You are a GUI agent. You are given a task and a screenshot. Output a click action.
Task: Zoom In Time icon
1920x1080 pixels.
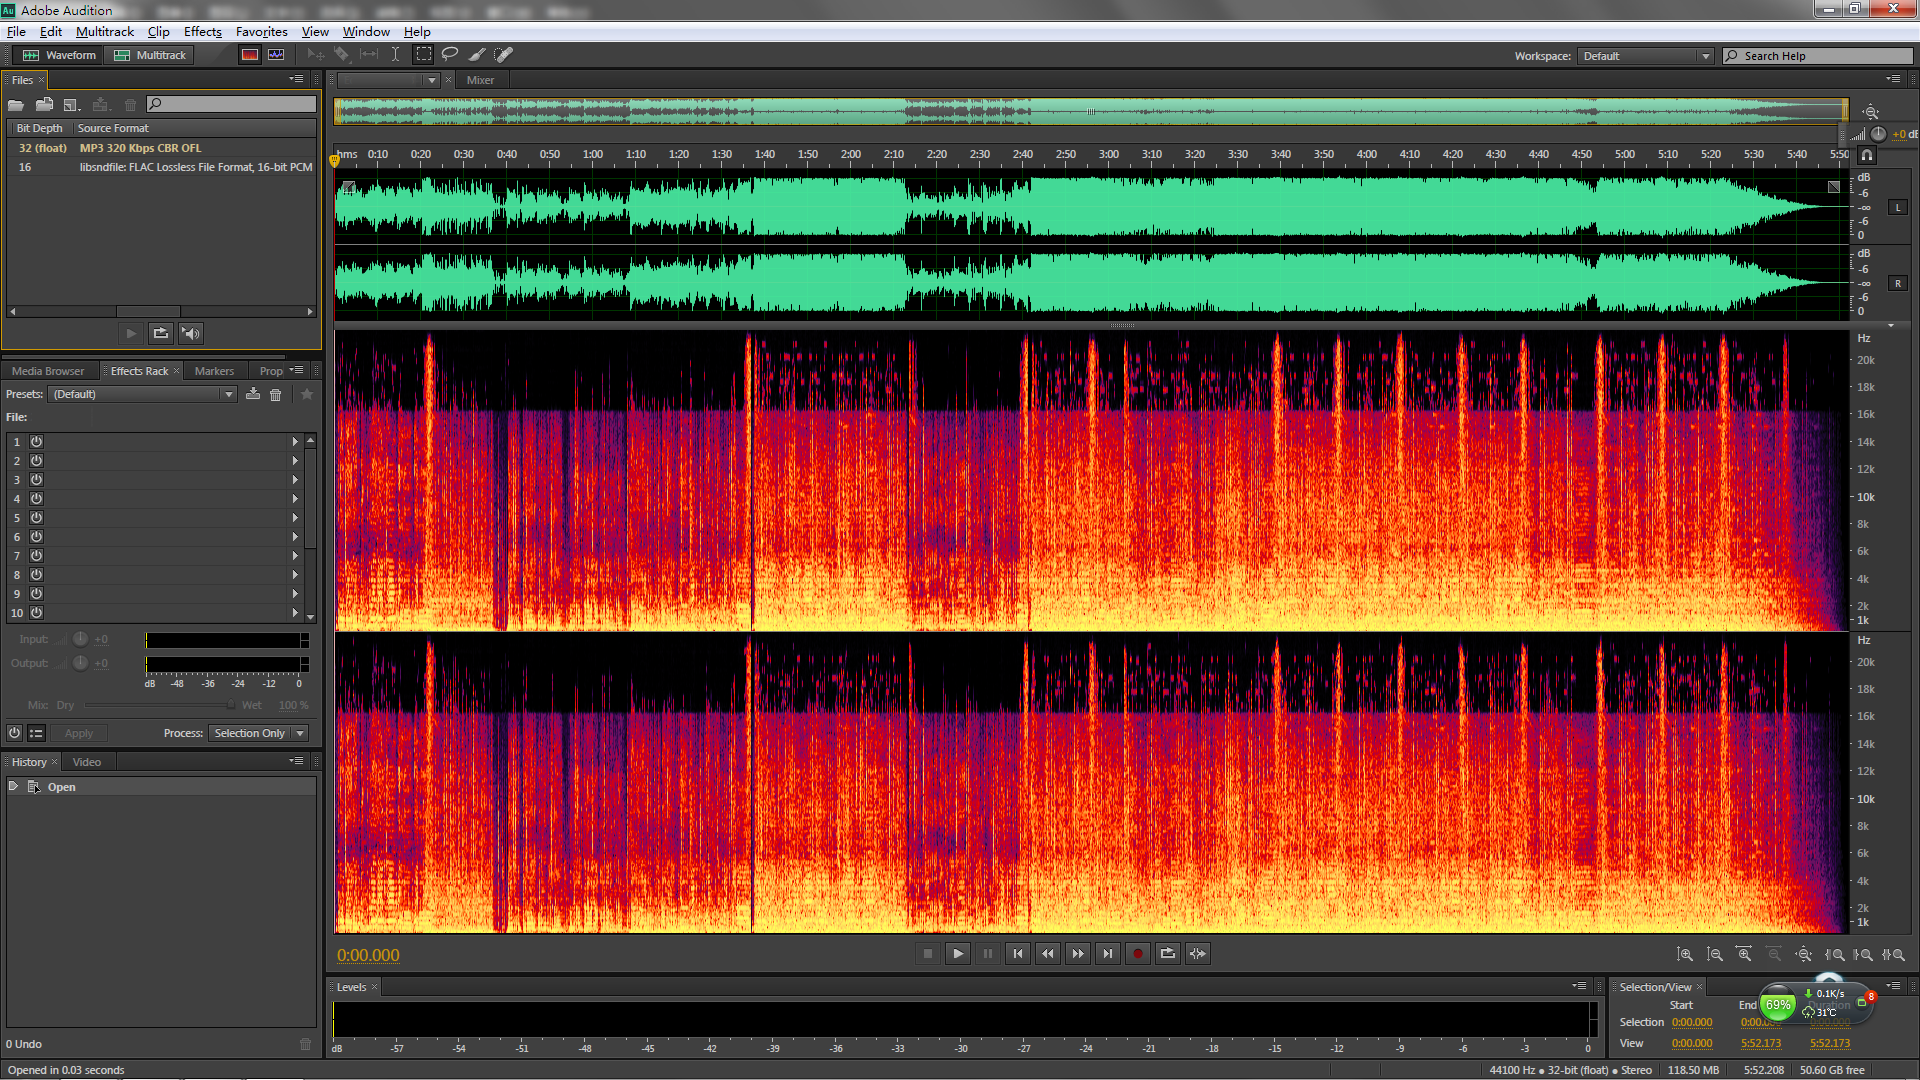pos(1745,955)
